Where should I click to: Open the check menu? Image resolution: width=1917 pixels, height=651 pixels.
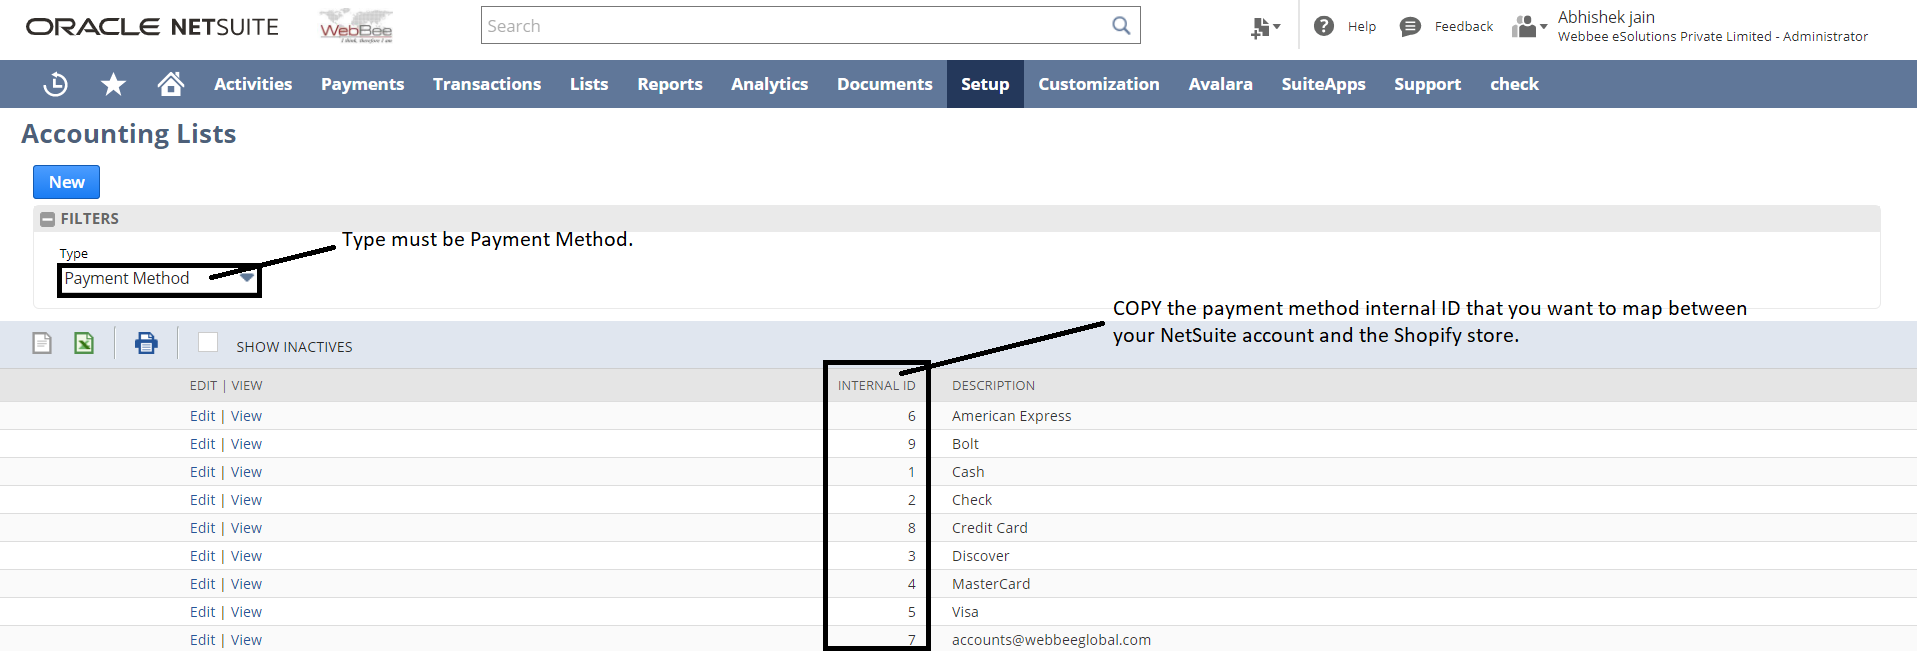(x=1514, y=84)
